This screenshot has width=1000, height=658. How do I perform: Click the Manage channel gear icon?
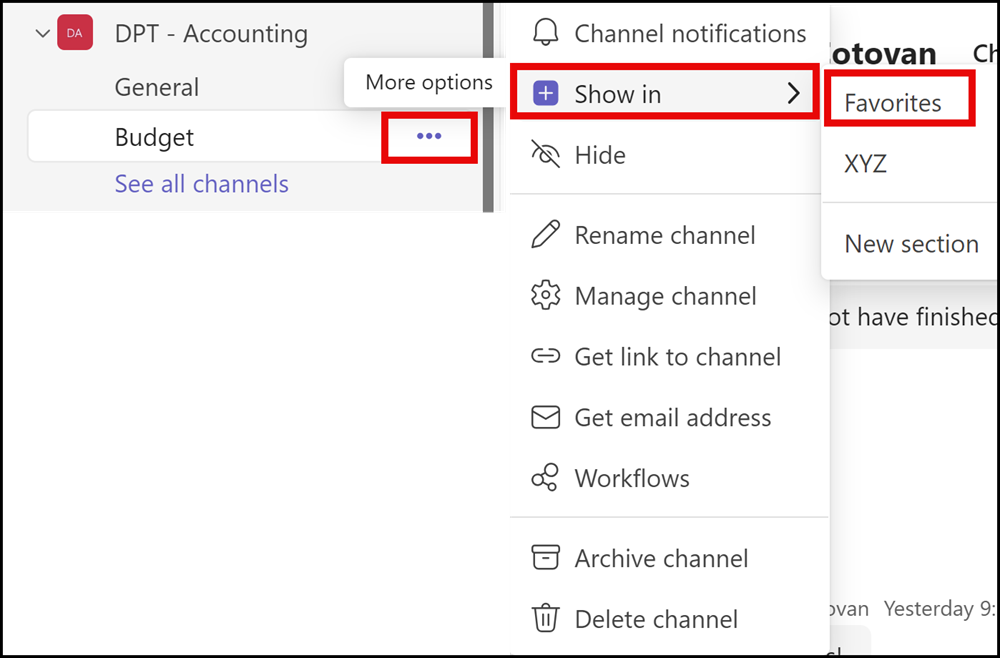pos(545,296)
